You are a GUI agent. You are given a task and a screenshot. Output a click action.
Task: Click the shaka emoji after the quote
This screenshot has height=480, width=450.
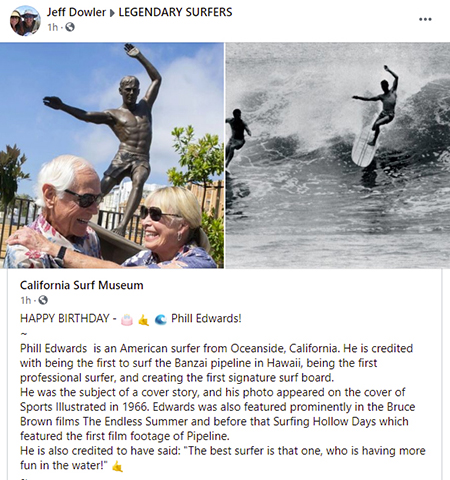pyautogui.click(x=117, y=466)
